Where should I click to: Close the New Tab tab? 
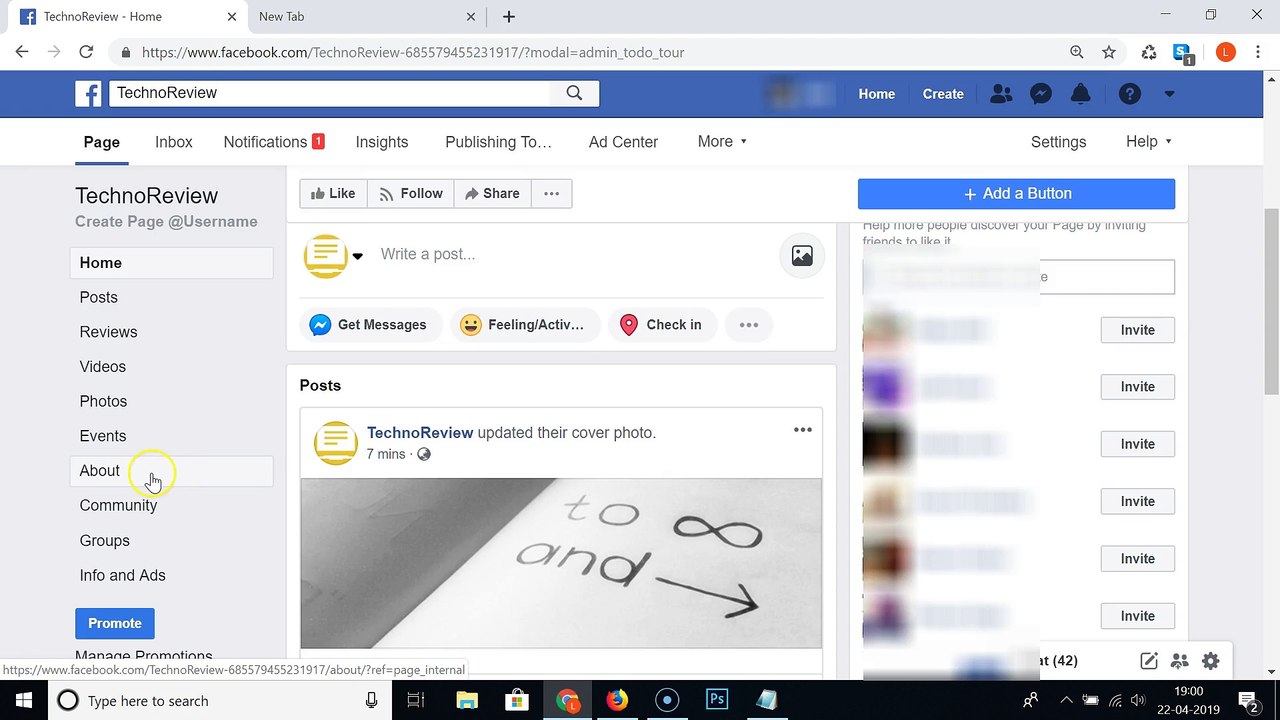pyautogui.click(x=472, y=16)
